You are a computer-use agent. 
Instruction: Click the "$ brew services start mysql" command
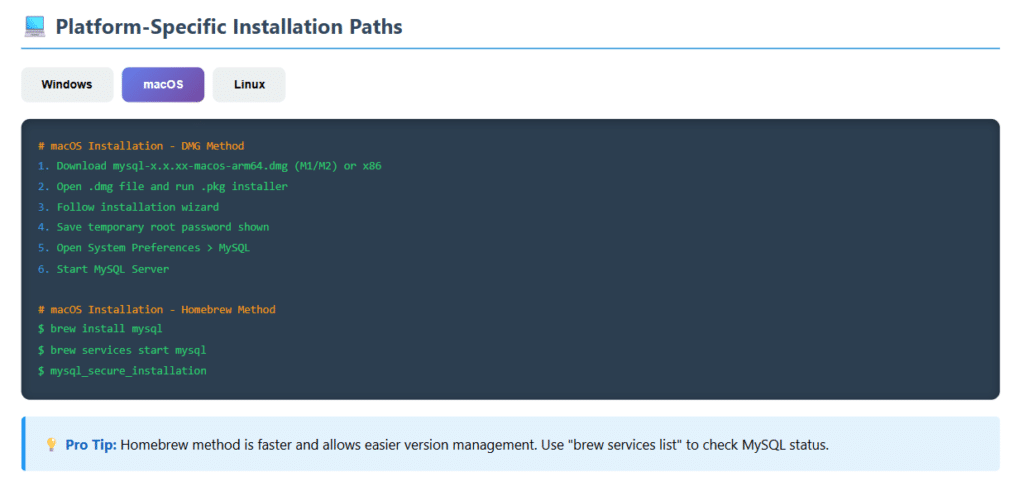tap(122, 350)
